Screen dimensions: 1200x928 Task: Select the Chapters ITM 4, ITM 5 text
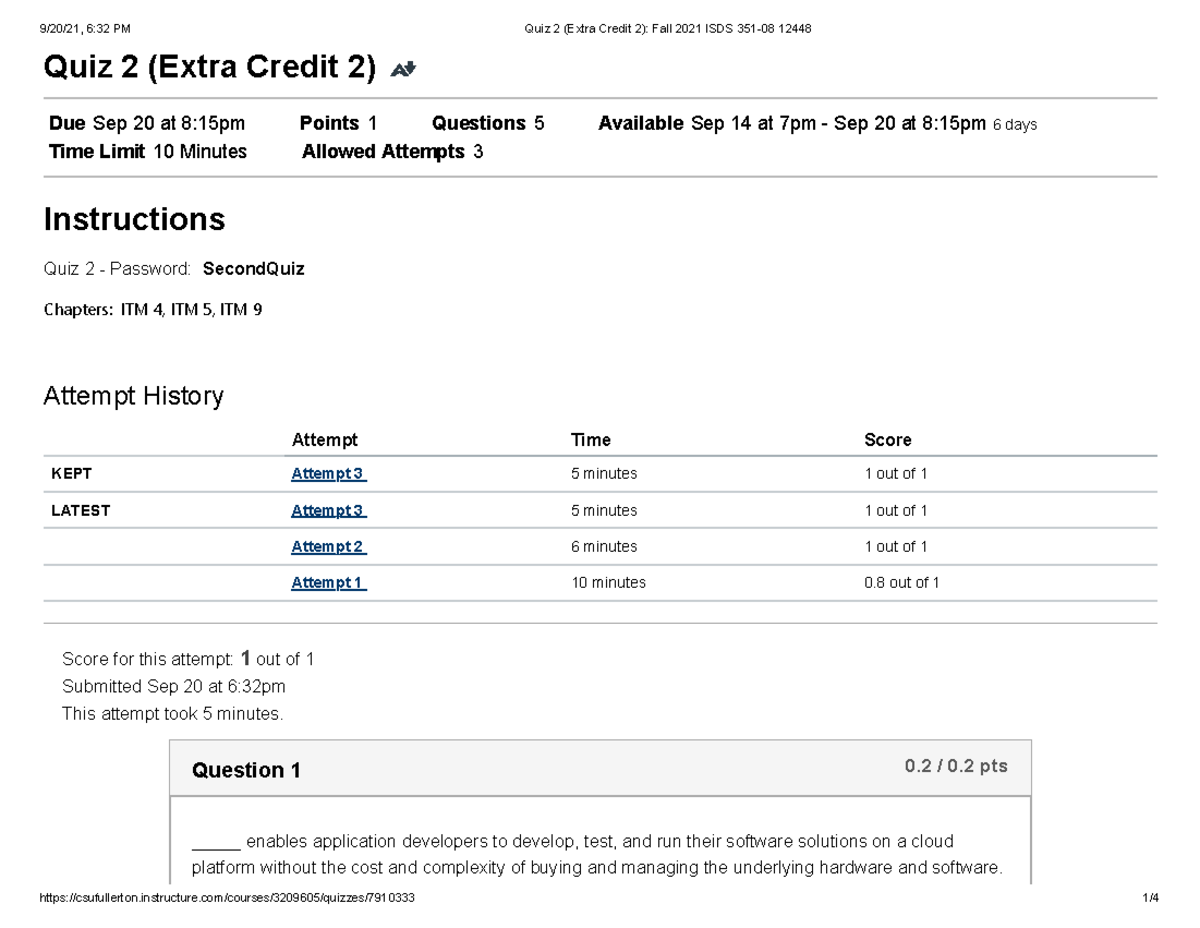[x=152, y=309]
